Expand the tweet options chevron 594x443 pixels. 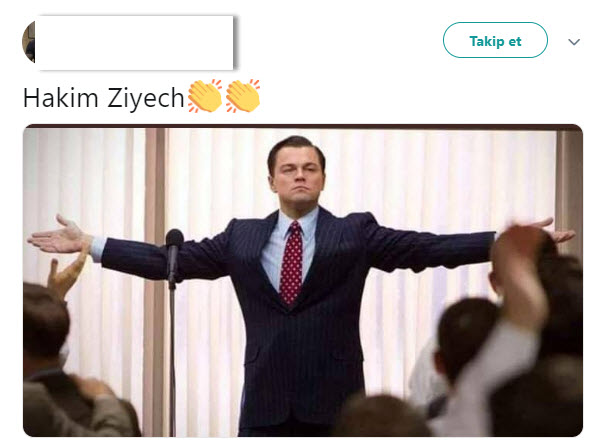(574, 42)
